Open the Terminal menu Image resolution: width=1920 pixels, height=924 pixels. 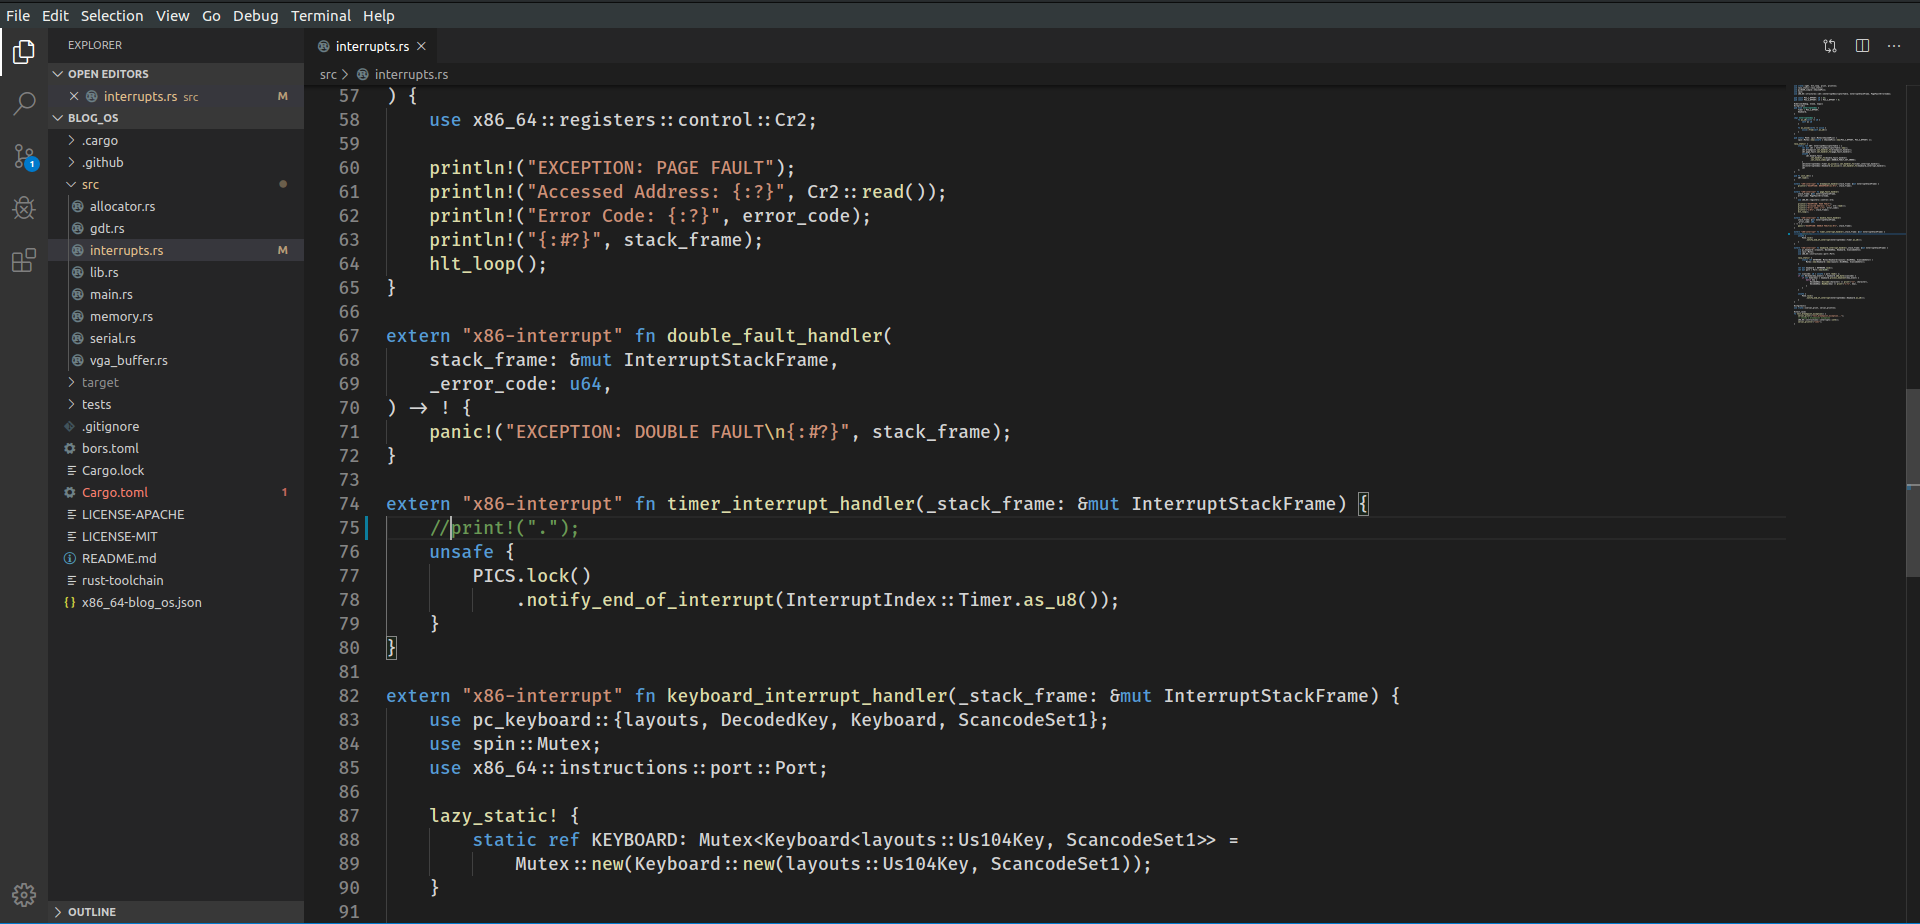pos(321,15)
